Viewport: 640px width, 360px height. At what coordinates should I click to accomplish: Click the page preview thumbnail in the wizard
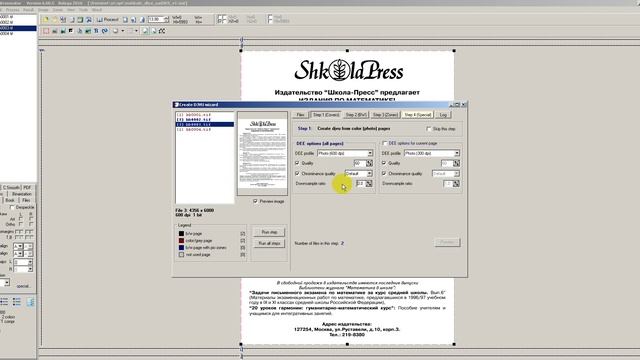point(262,153)
